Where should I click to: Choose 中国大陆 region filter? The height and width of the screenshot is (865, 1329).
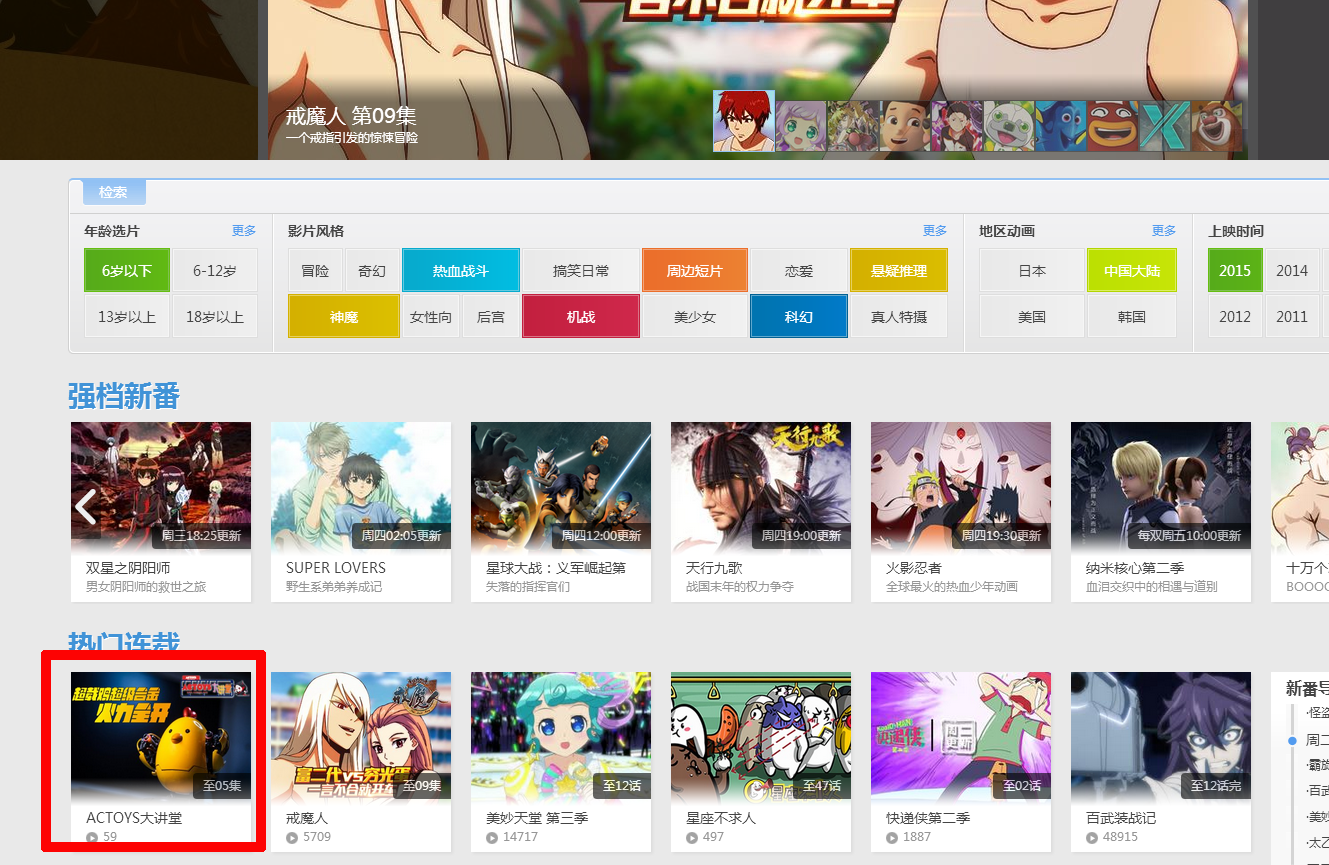1132,270
